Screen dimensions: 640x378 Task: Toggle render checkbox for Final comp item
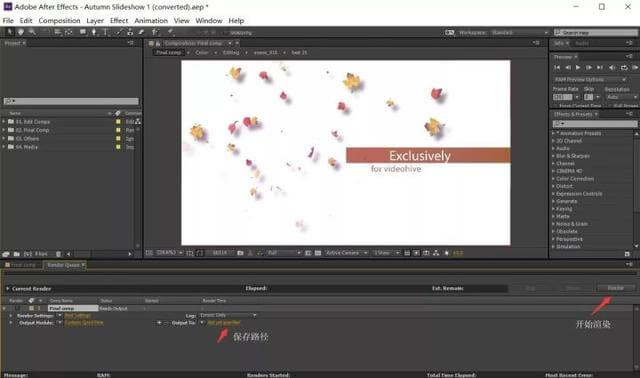[16, 308]
